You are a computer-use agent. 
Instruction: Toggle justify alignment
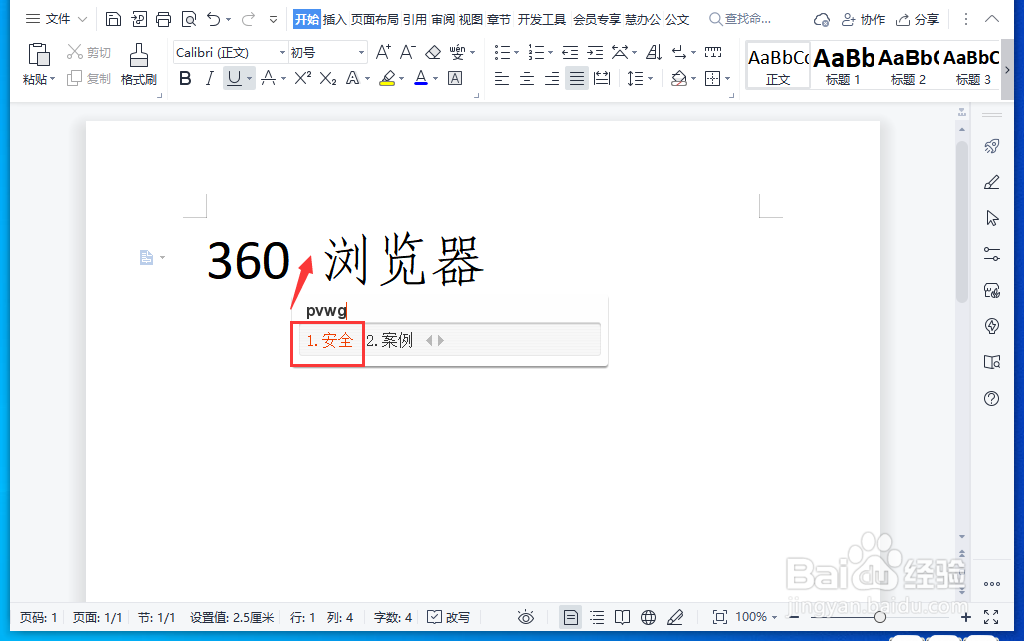tap(577, 79)
